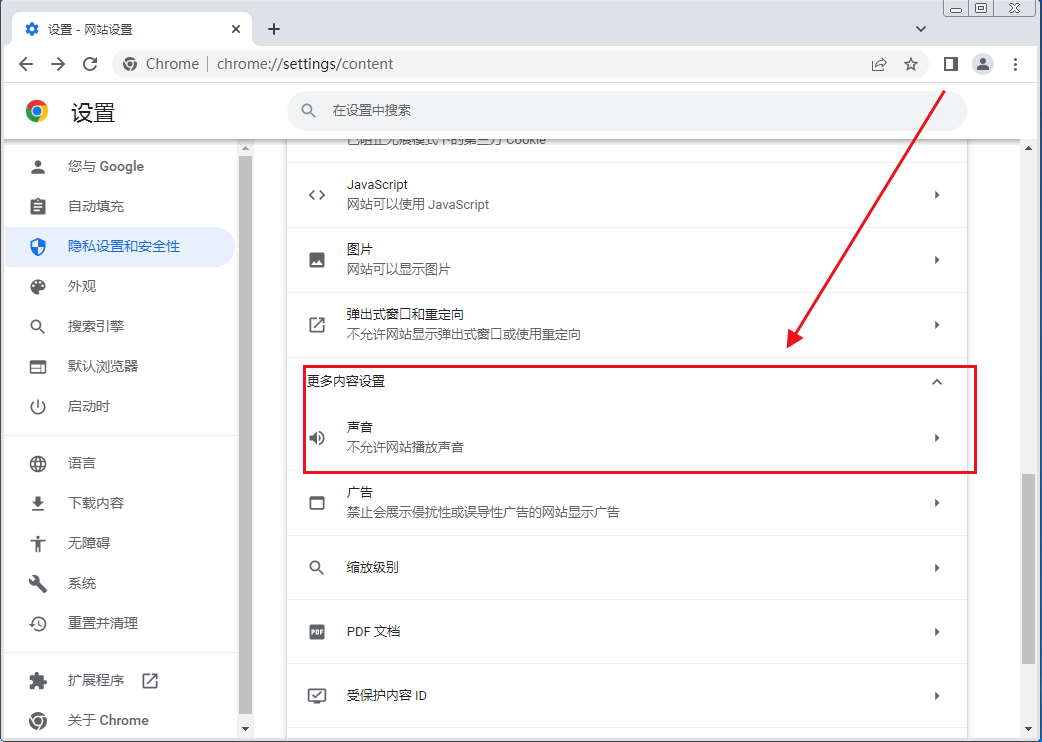This screenshot has width=1042, height=742.
Task: Minimize the Chrome window
Action: point(956,9)
